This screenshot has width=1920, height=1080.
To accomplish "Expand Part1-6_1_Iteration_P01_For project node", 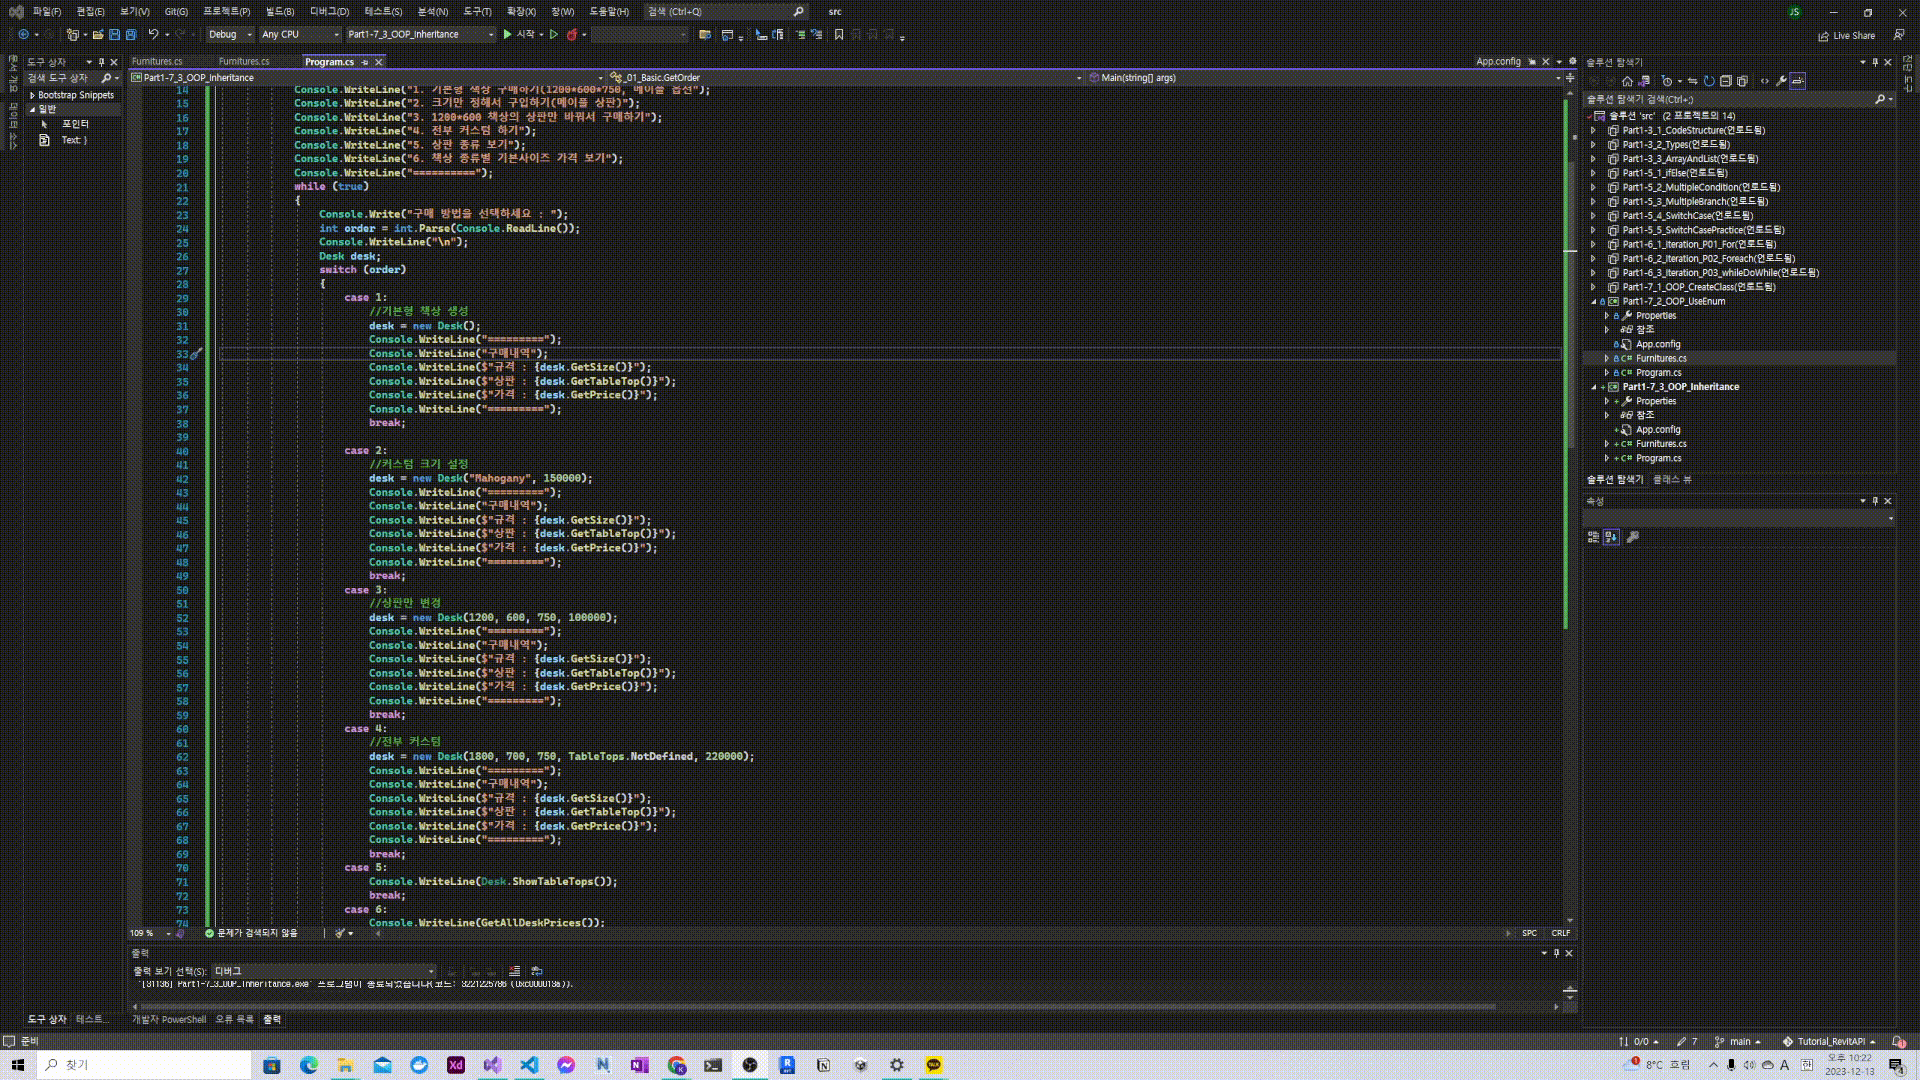I will (1594, 244).
